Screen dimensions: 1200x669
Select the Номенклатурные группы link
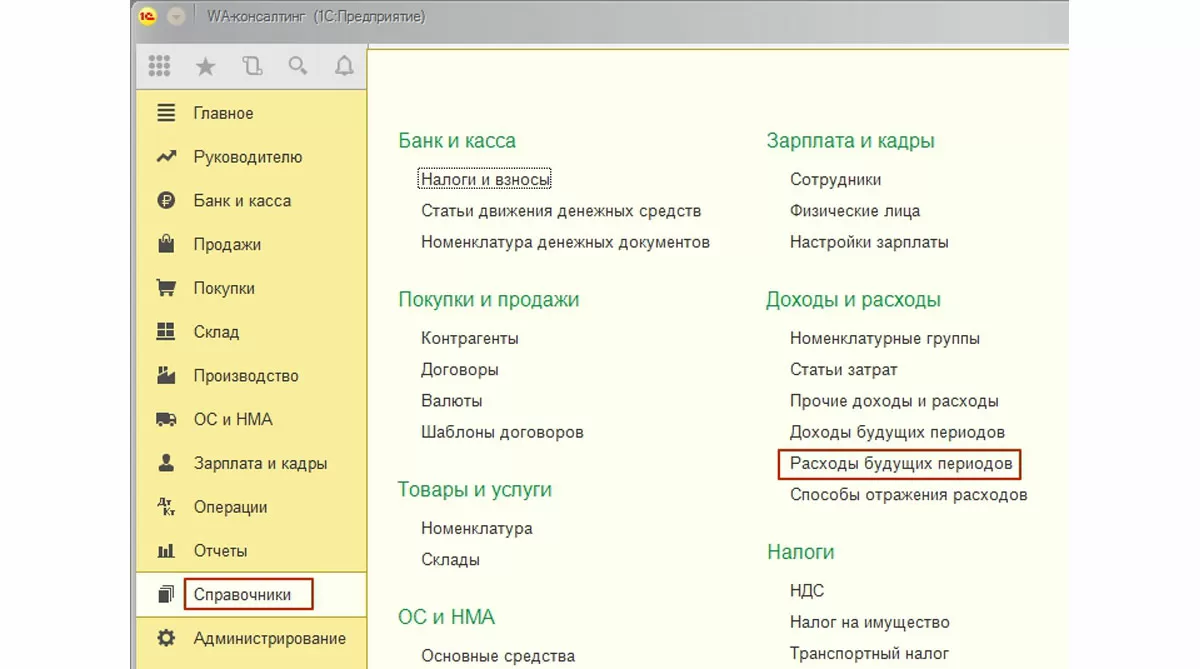tap(884, 338)
